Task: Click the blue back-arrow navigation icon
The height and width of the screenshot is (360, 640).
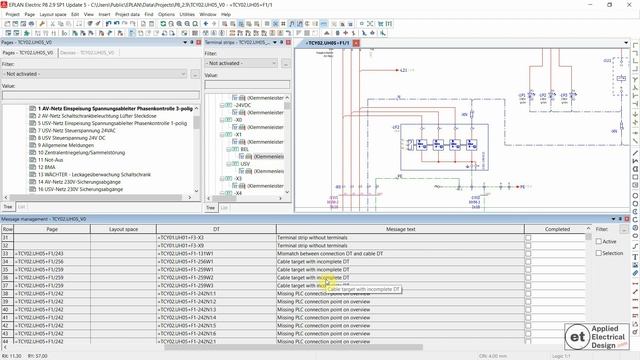Action: (206, 24)
